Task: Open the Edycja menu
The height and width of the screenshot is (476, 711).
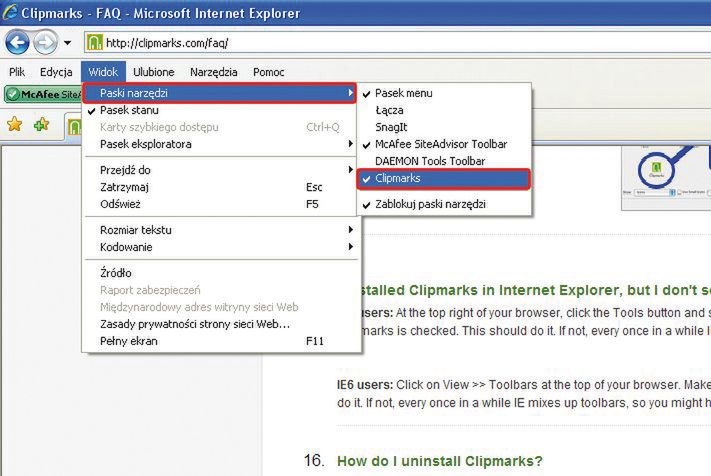Action: 56,72
